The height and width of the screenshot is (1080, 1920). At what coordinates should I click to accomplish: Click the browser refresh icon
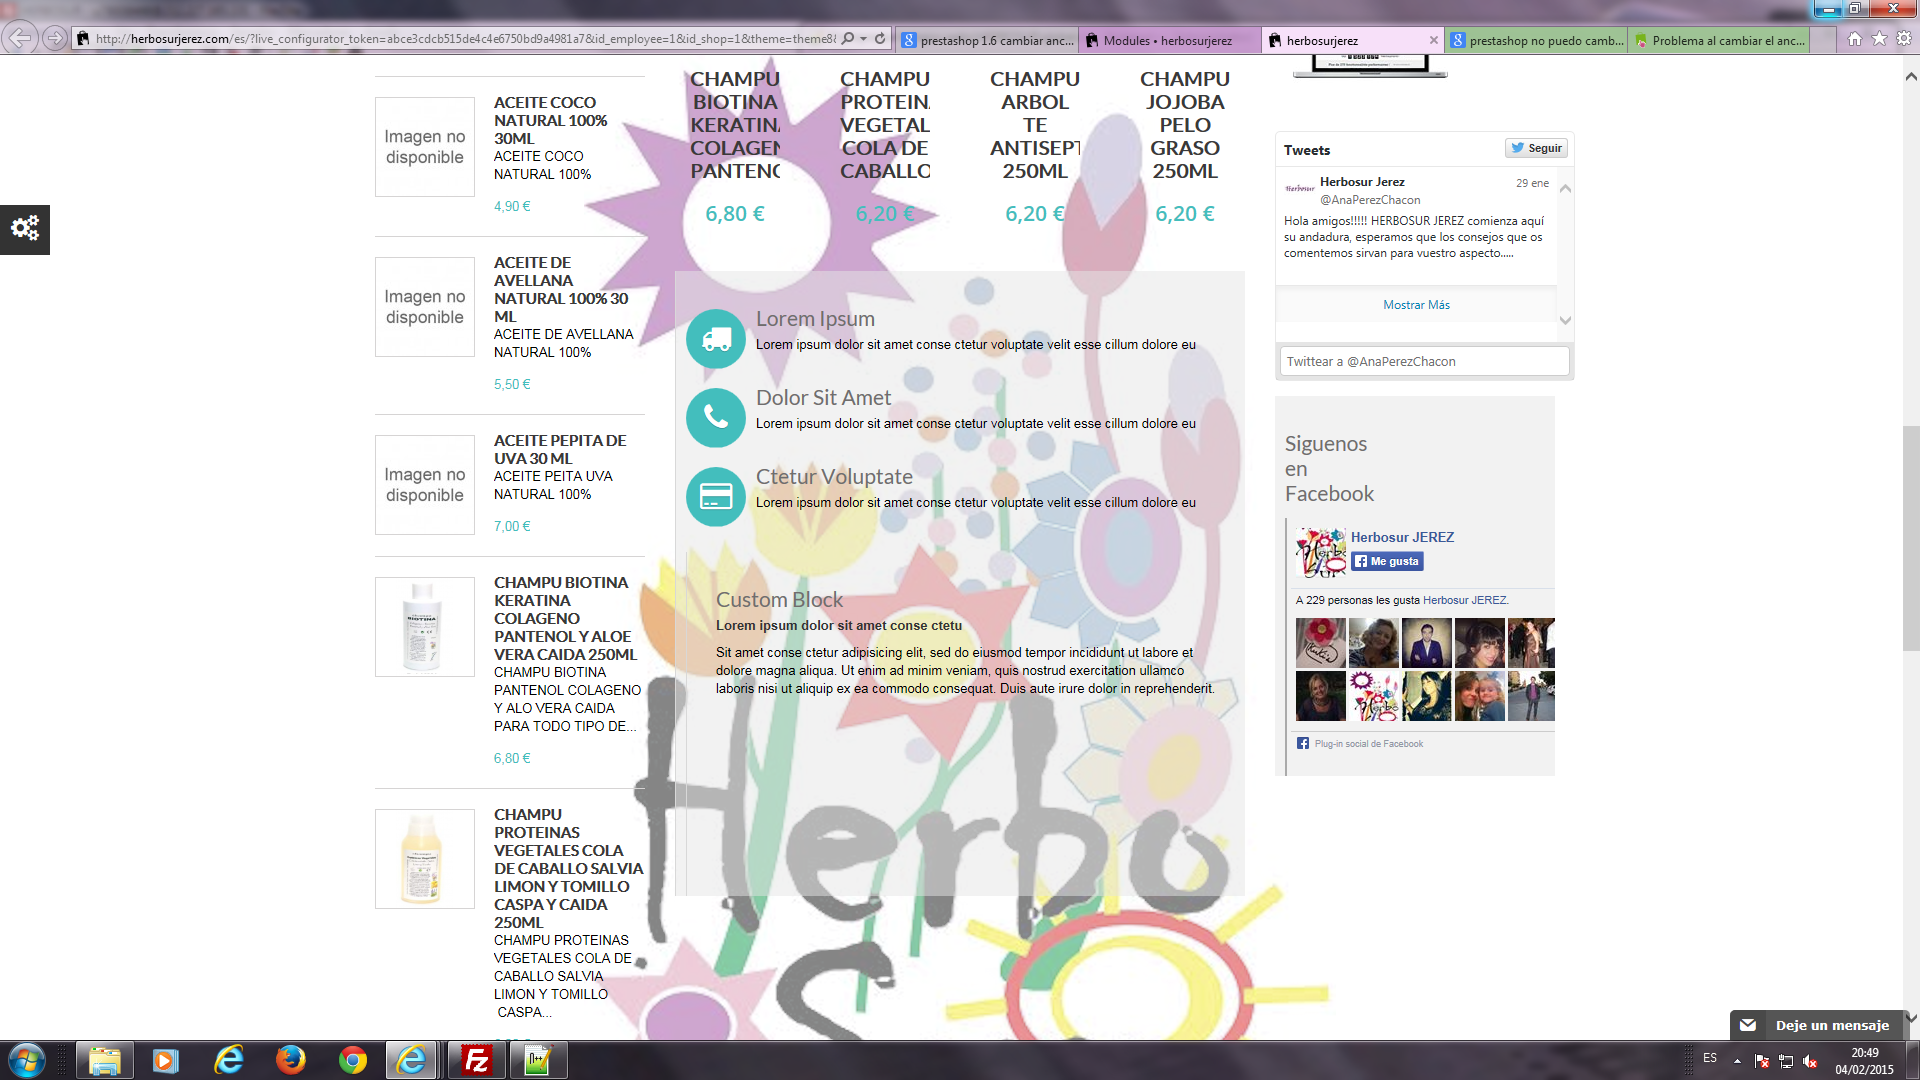click(880, 39)
